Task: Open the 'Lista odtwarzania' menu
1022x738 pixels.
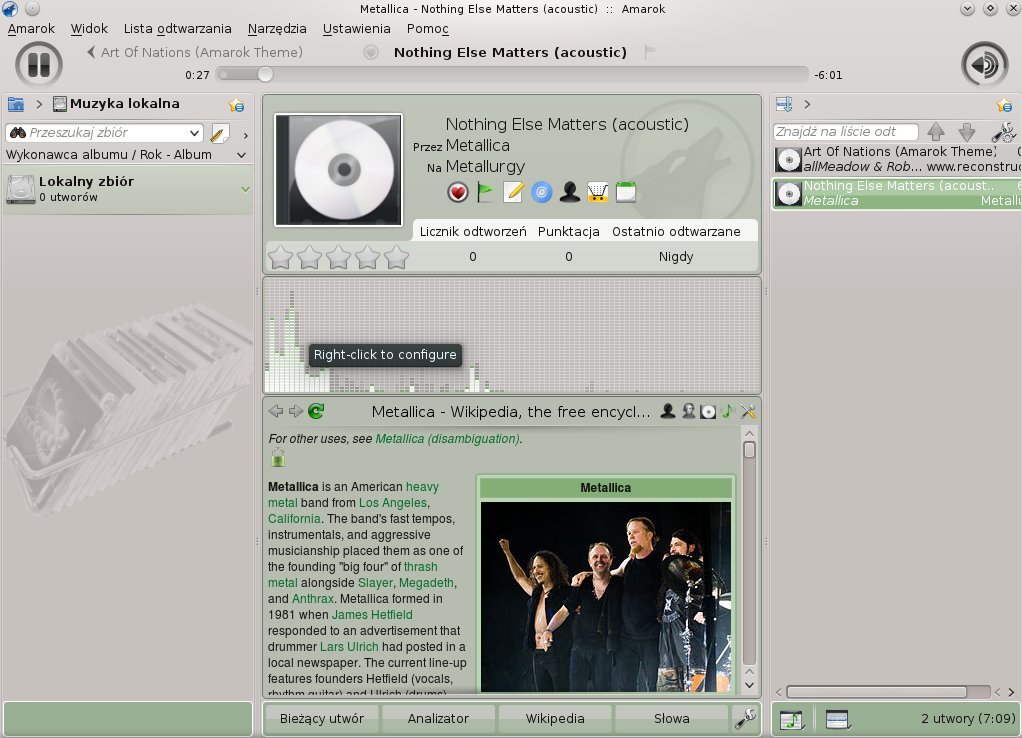Action: (177, 29)
